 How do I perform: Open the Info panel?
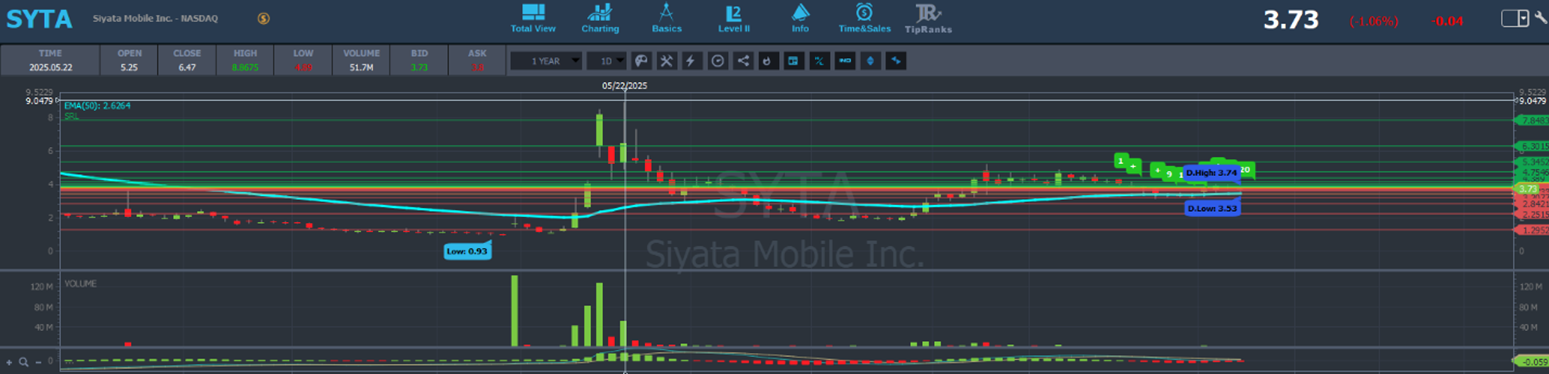click(800, 17)
